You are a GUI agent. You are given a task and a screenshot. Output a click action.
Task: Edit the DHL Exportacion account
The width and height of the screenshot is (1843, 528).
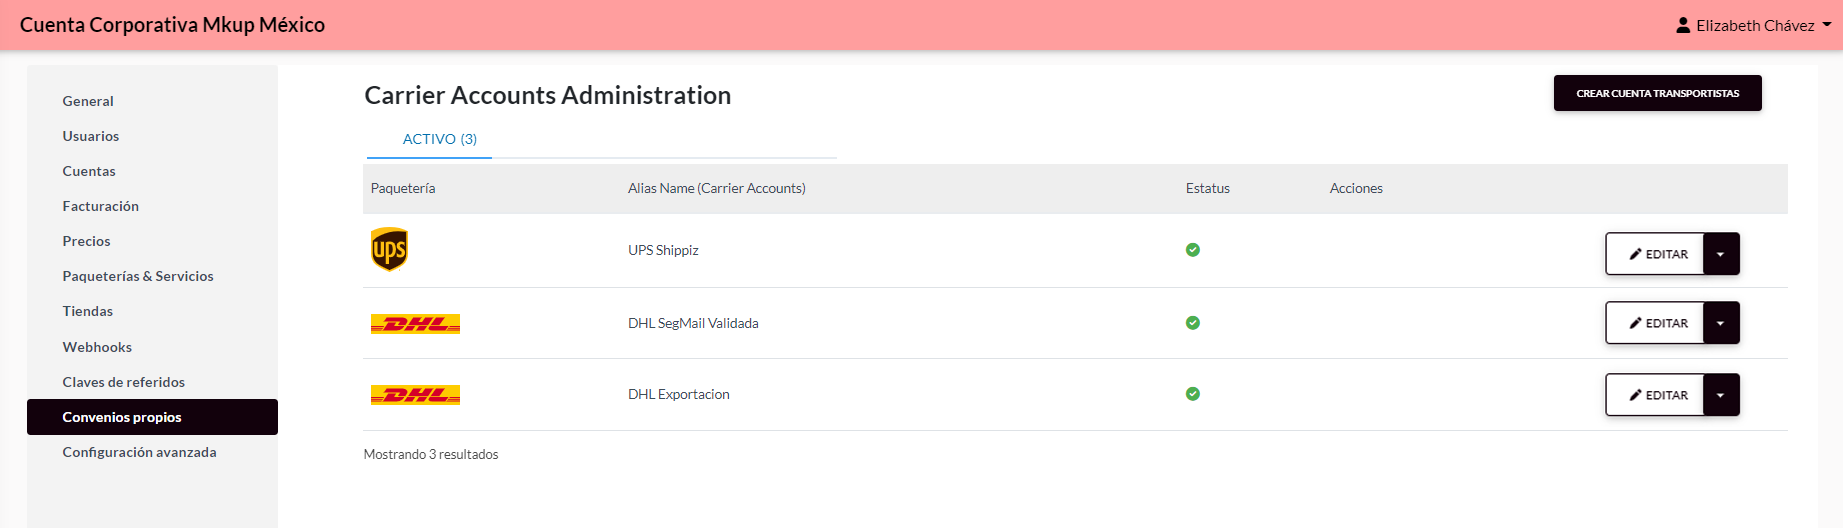1655,395
